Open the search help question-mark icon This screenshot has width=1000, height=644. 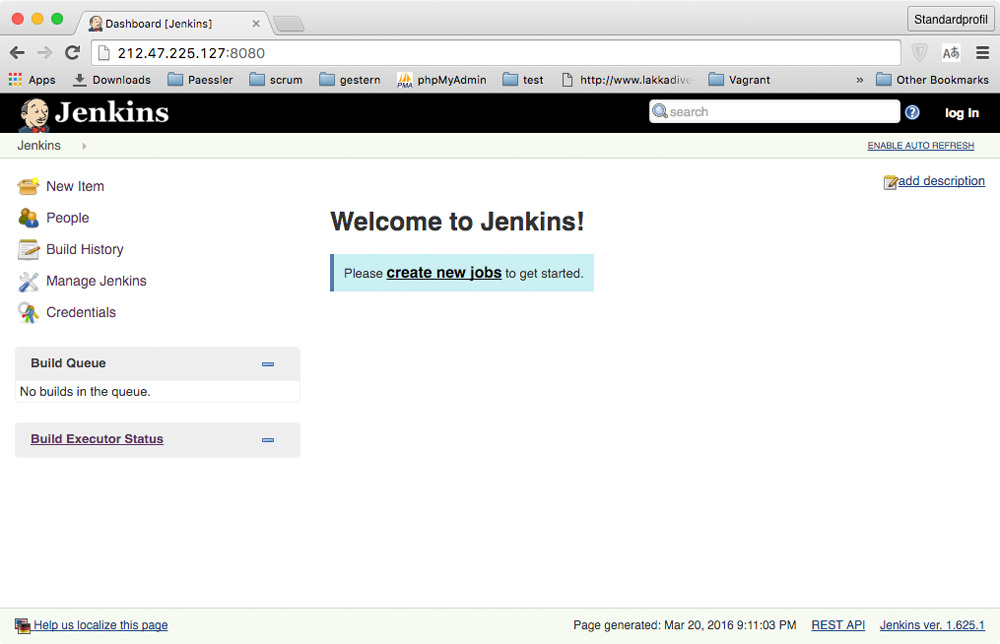tap(912, 113)
